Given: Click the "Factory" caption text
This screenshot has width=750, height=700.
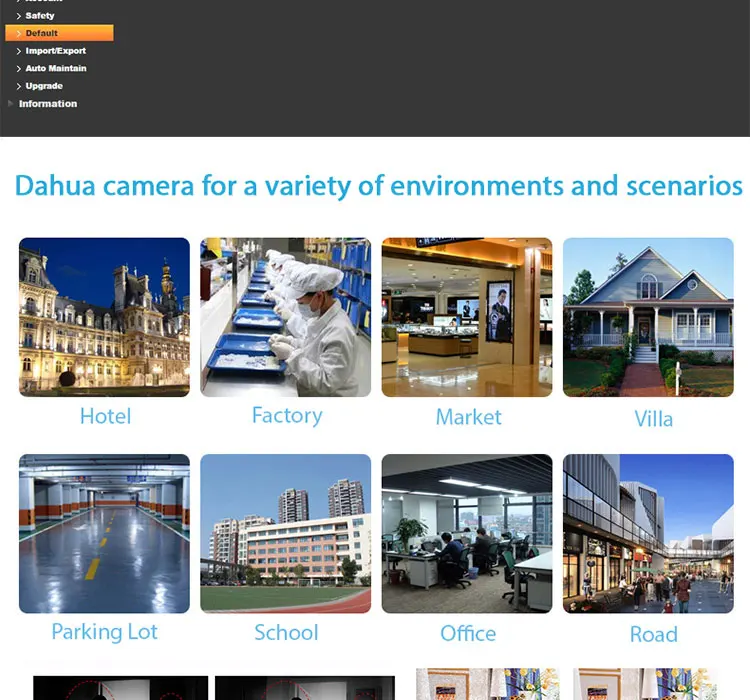Looking at the screenshot, I should (287, 416).
